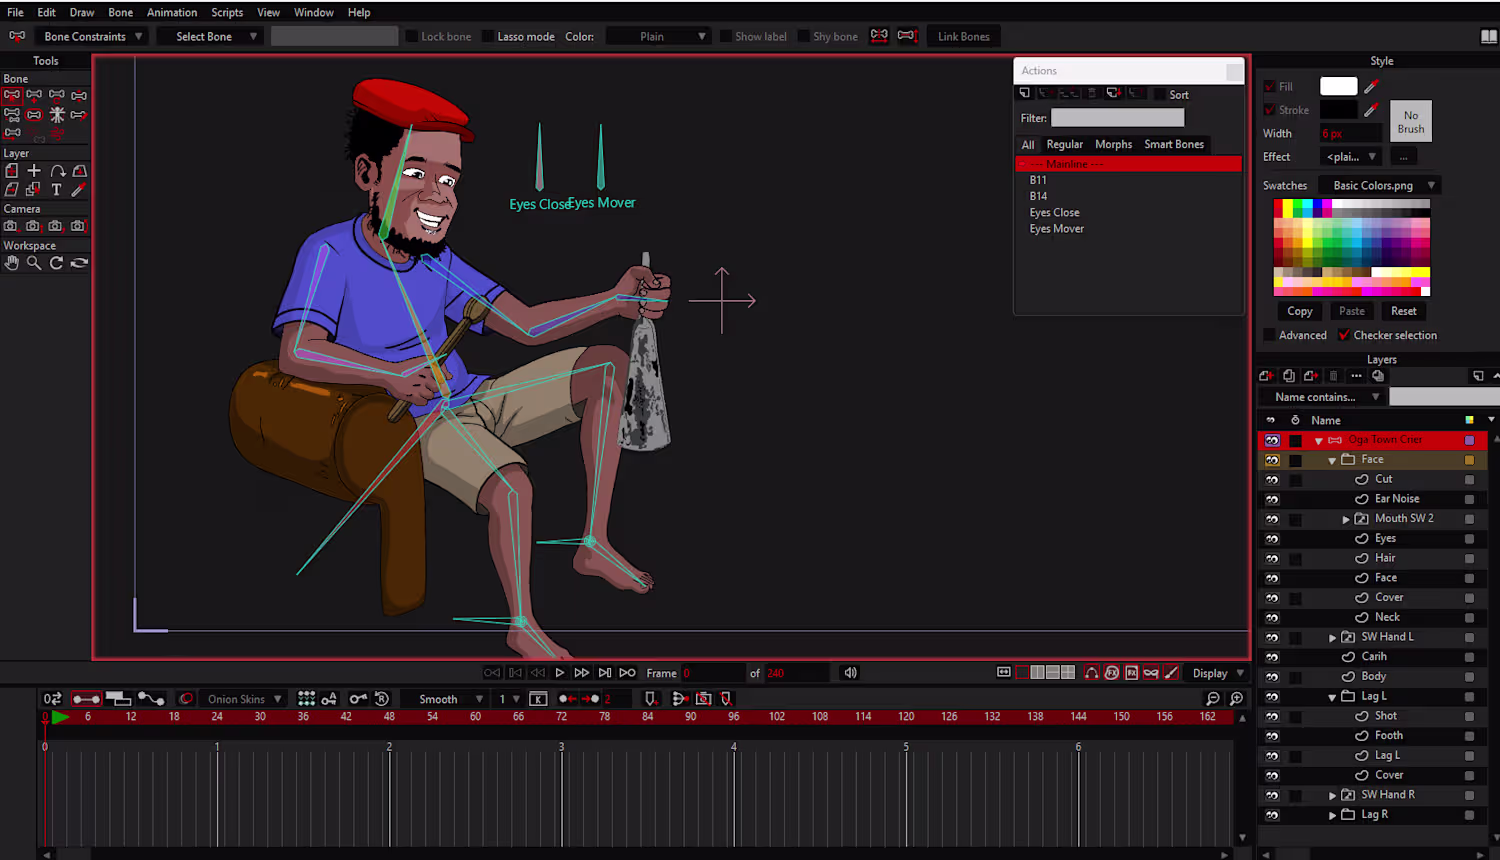1500x860 pixels.
Task: Open the bone Color dropdown set to Plain
Action: coord(659,37)
